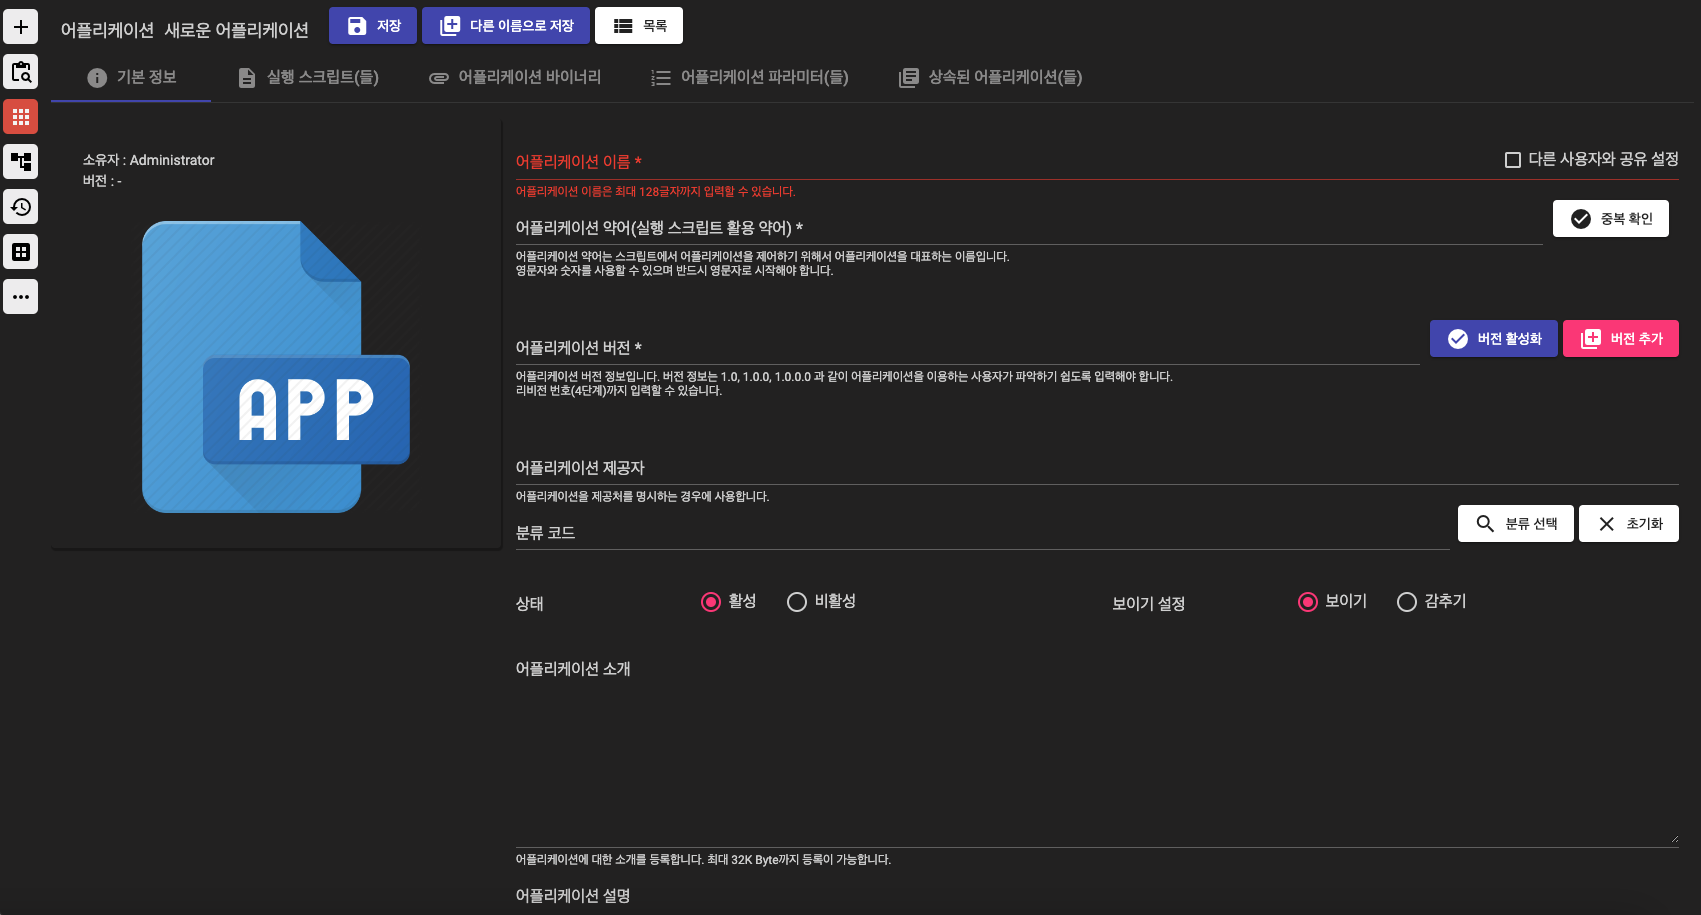Reset the classification with the 초기화 button
Screen dimensions: 1701x915
(x=1628, y=523)
